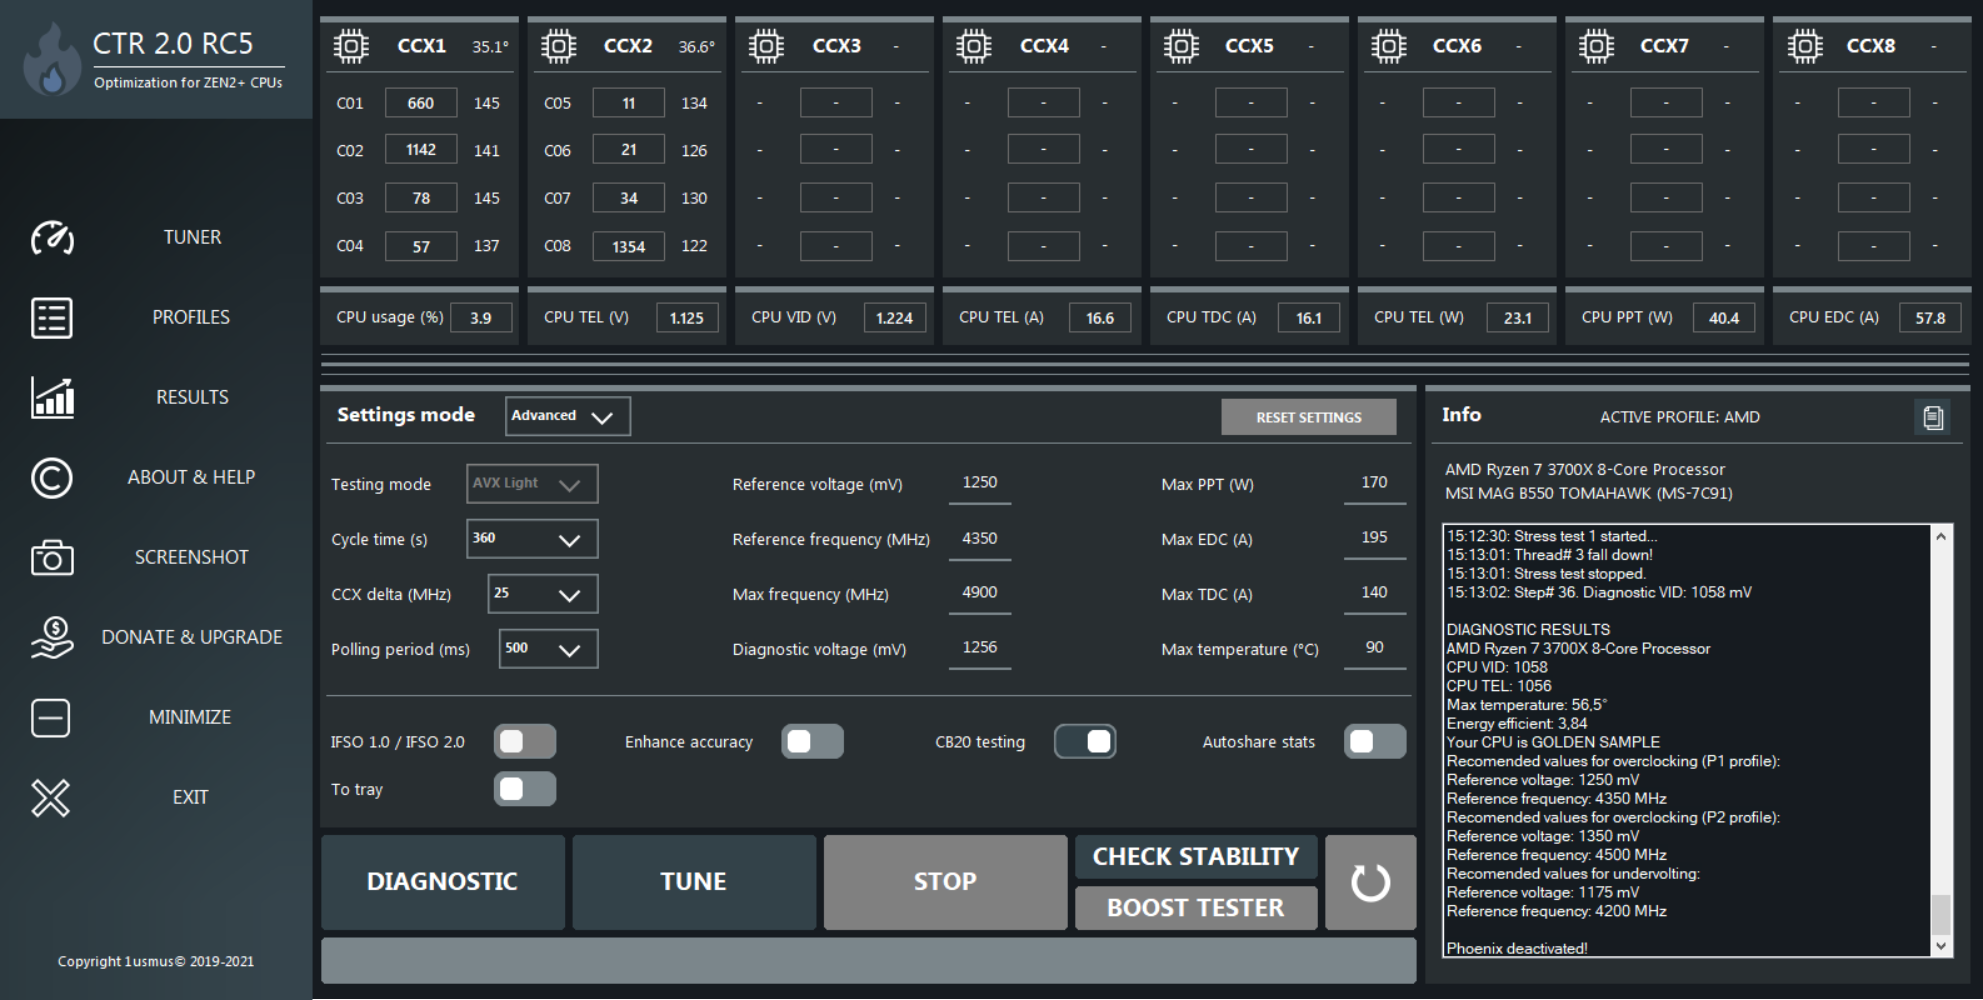Screen dimensions: 1983x1000
Task: Open the TUNER section
Action: tap(192, 238)
